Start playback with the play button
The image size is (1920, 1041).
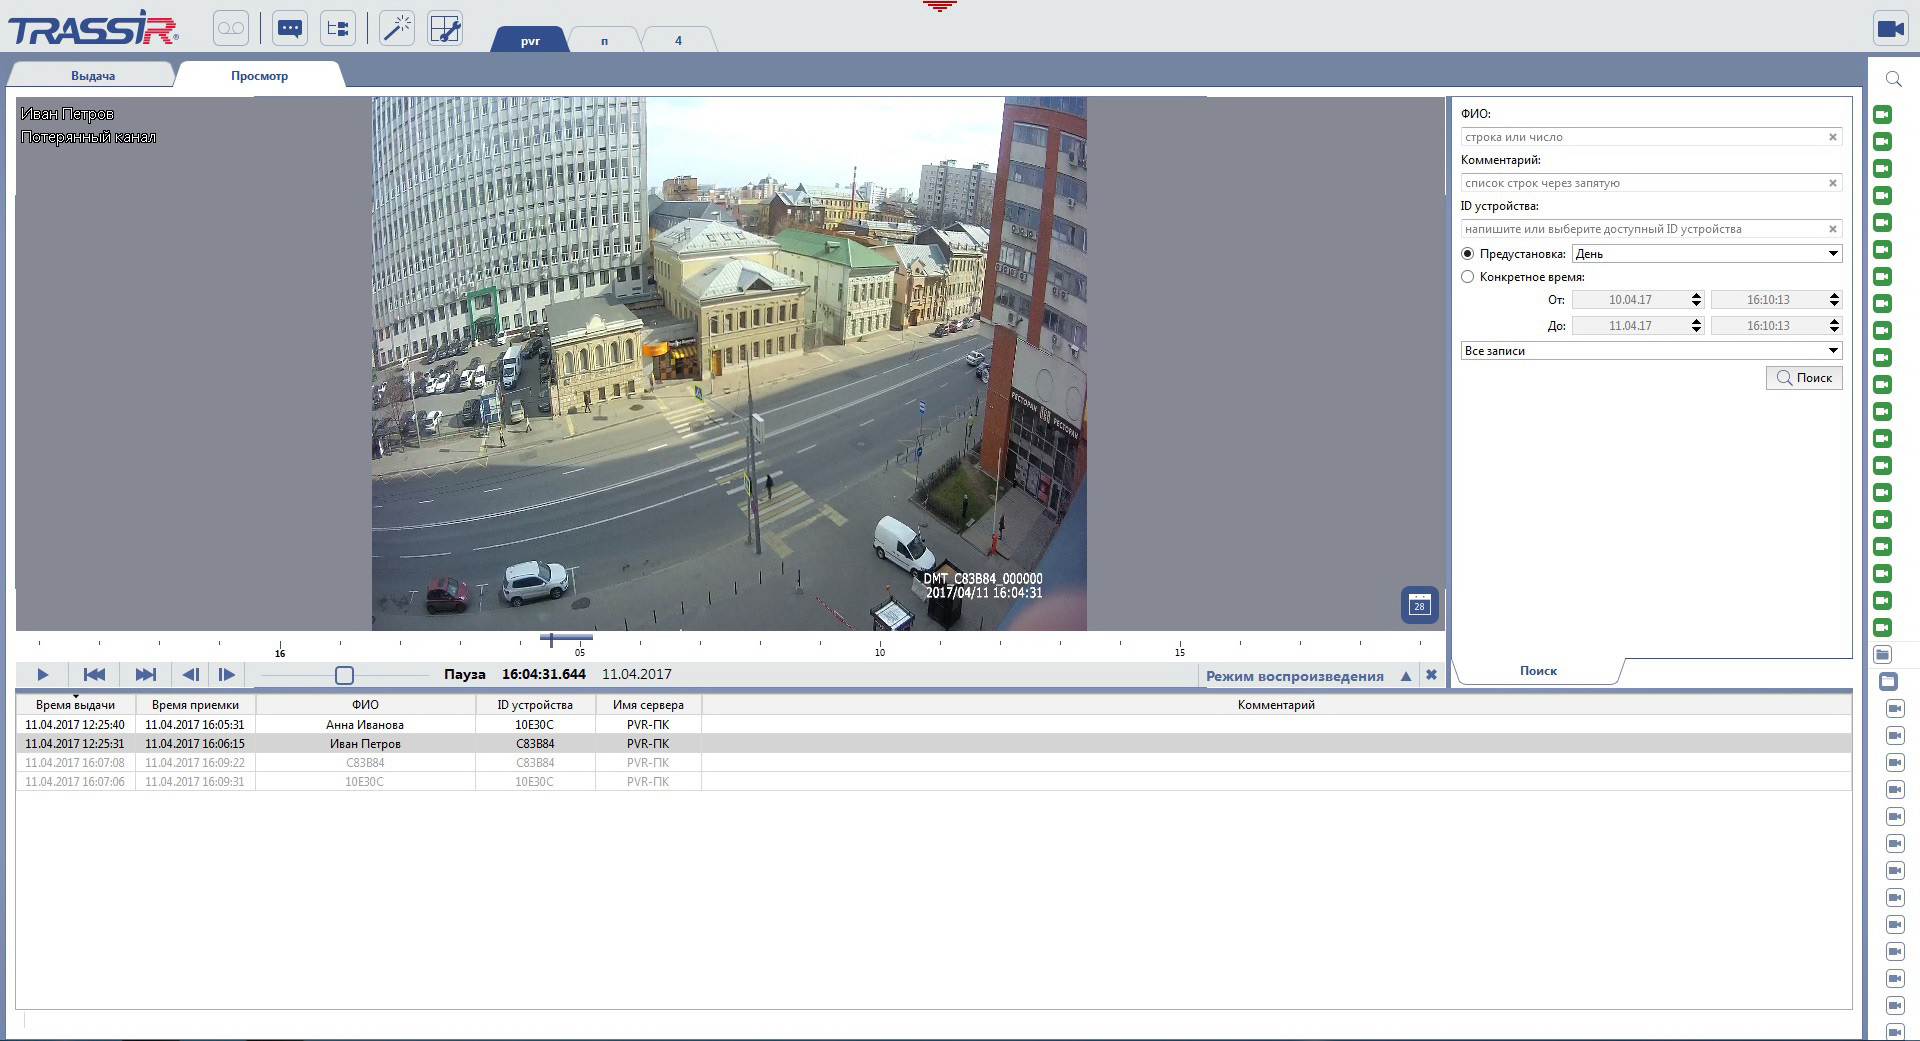point(42,675)
